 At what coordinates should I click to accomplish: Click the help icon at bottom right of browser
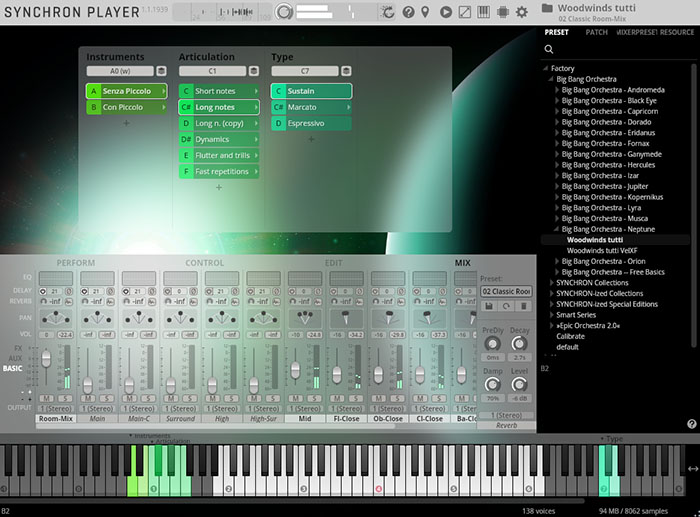692,424
